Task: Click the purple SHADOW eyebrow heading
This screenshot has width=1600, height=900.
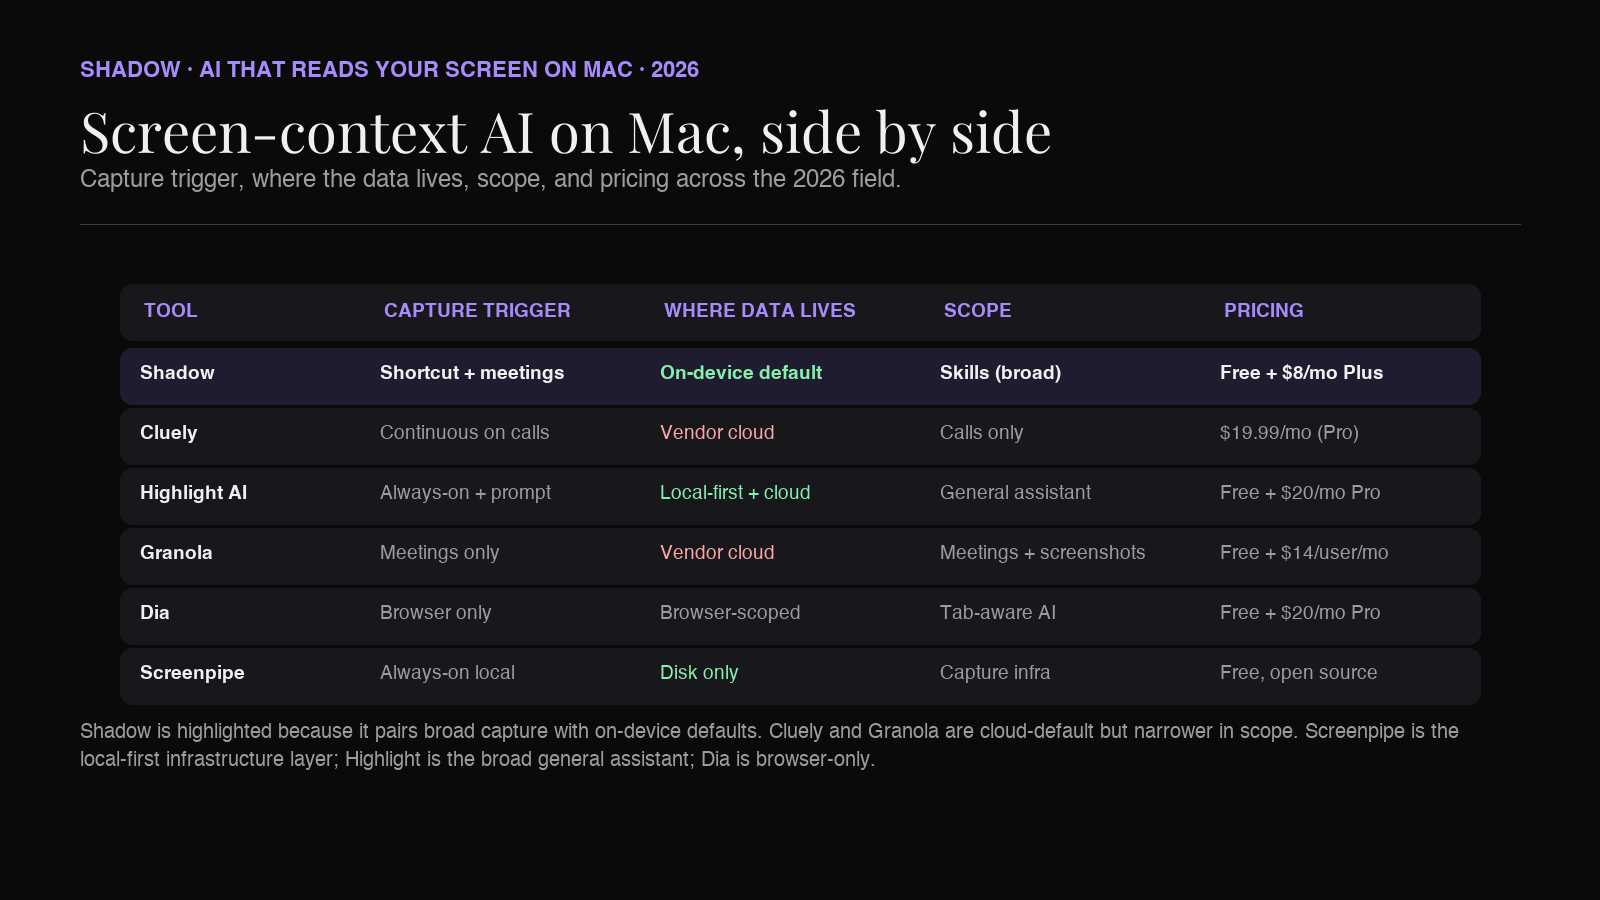Action: coord(389,70)
